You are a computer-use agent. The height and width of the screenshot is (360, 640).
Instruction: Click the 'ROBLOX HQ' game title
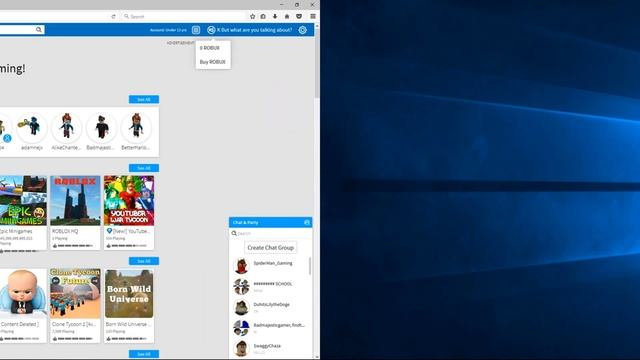[x=65, y=231]
